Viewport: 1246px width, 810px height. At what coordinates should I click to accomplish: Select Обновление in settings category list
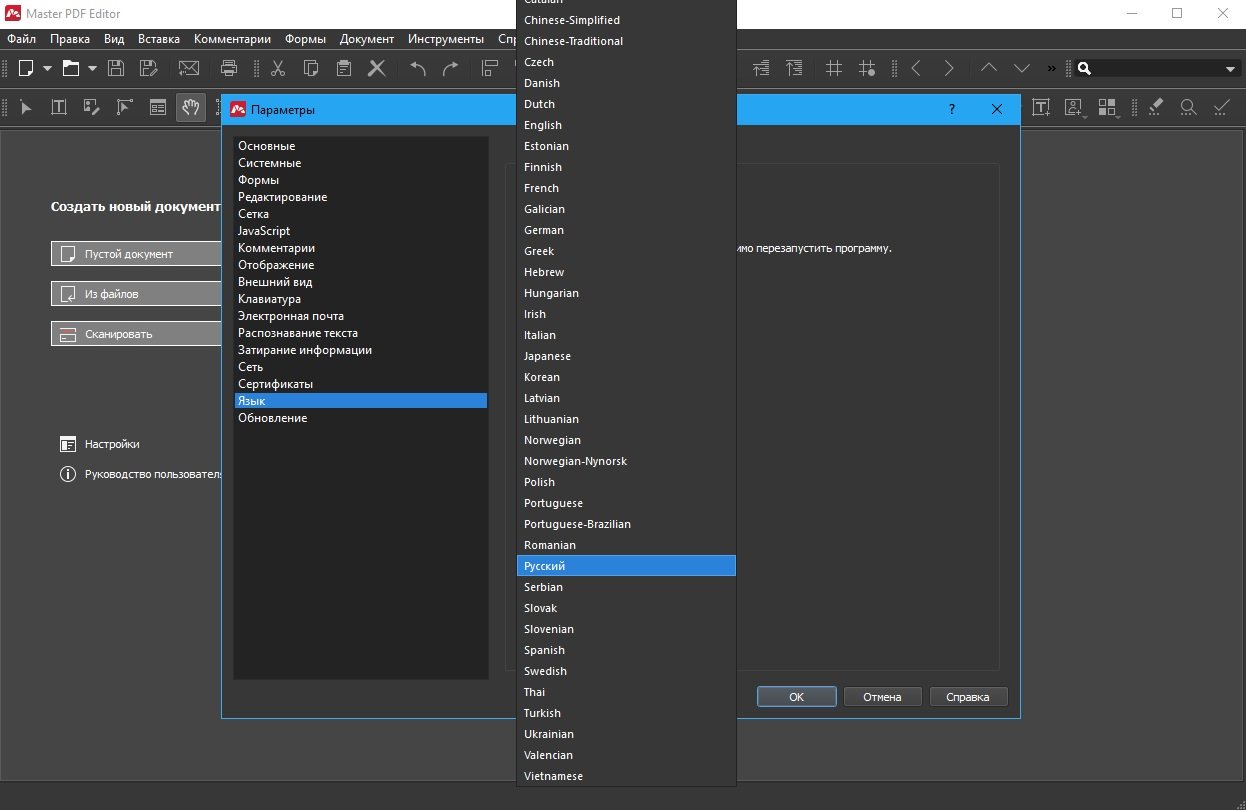272,418
